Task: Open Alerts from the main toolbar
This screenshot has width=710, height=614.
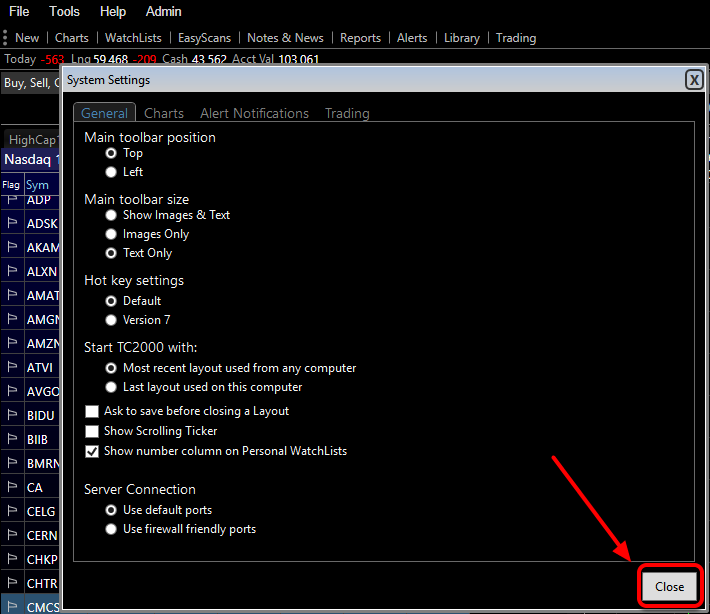Action: 412,38
